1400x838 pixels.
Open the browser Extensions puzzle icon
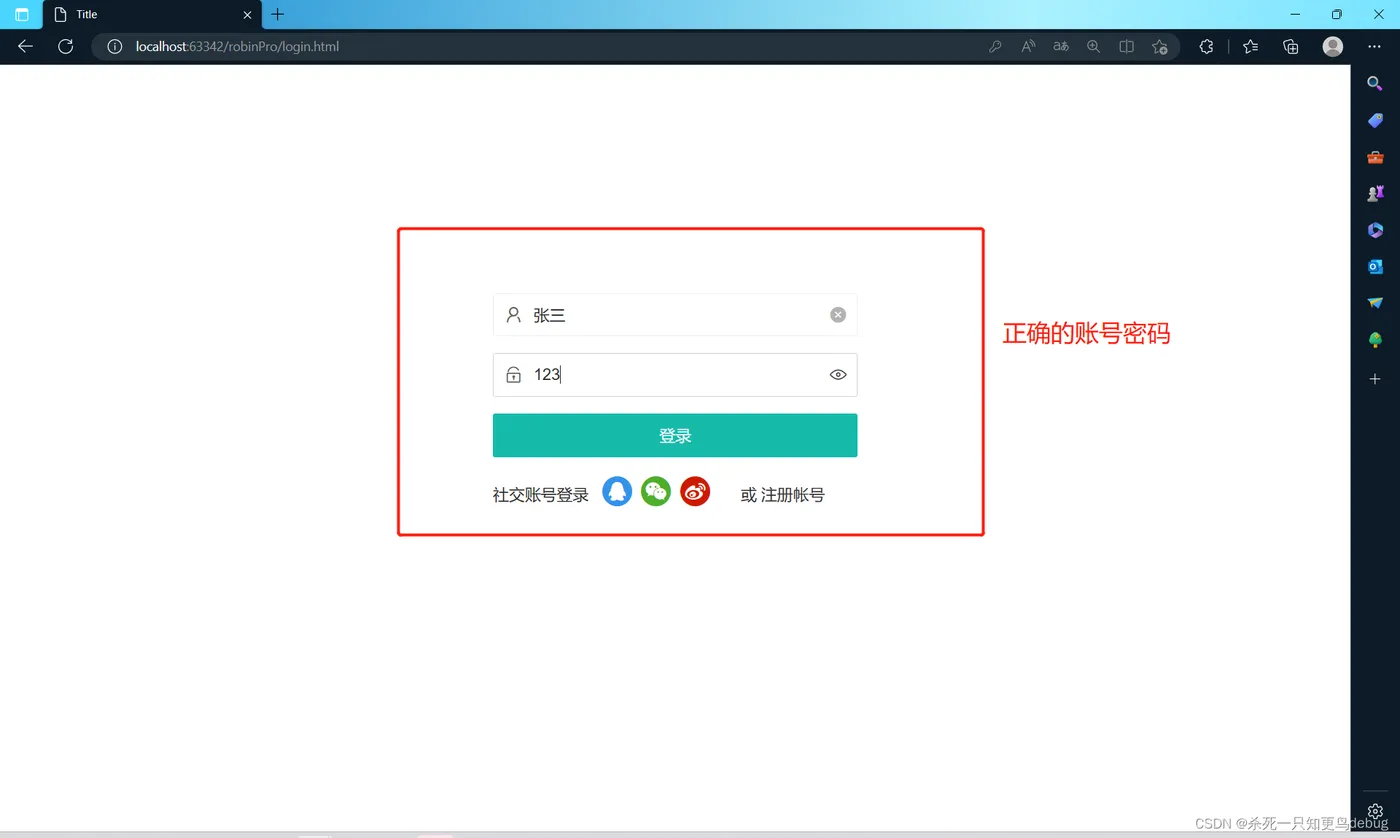point(1206,46)
